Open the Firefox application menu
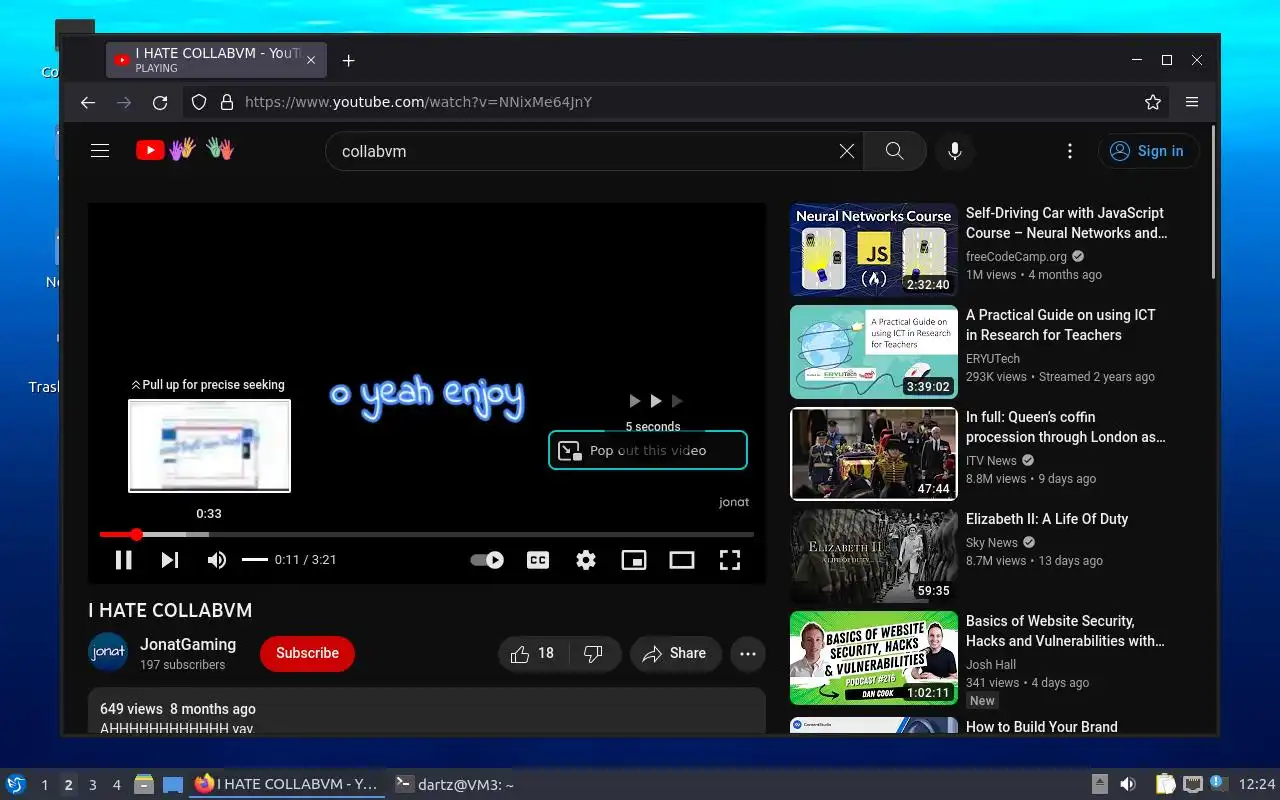The width and height of the screenshot is (1280, 800). coord(1192,102)
